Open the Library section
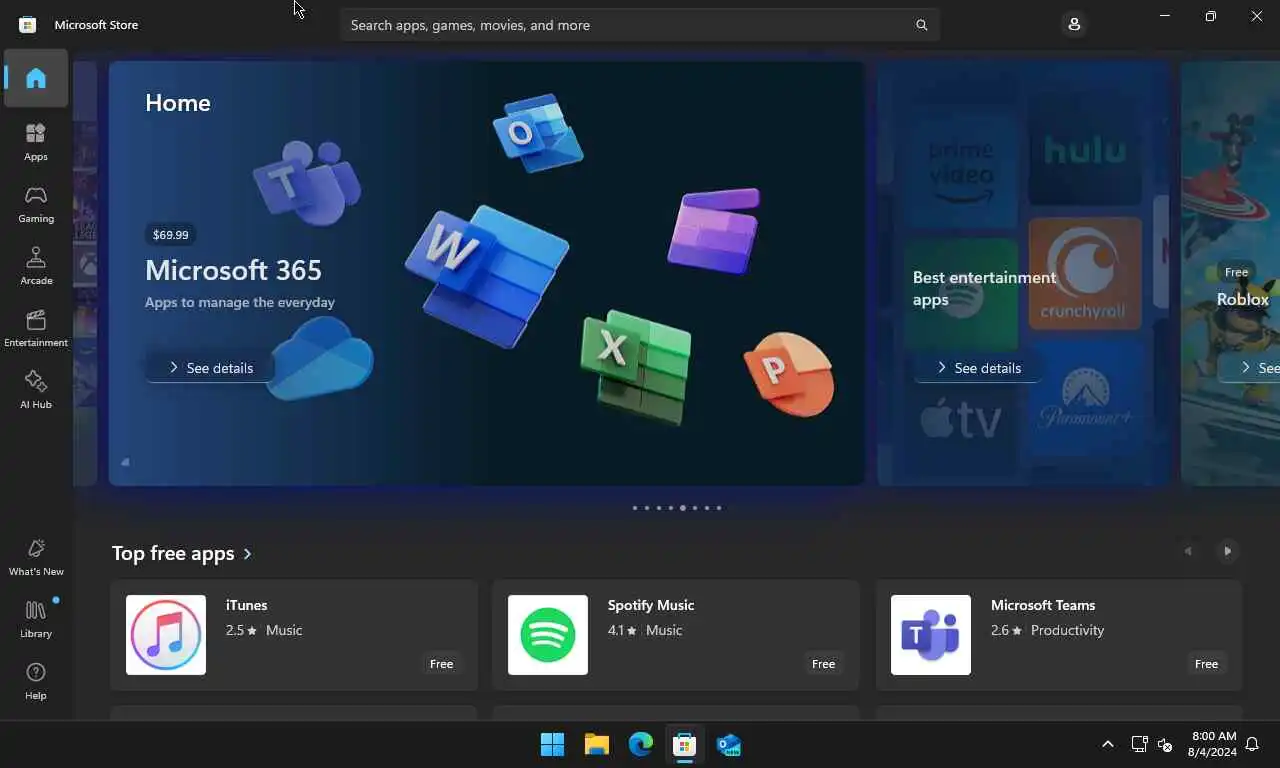Viewport: 1280px width, 768px height. click(36, 619)
